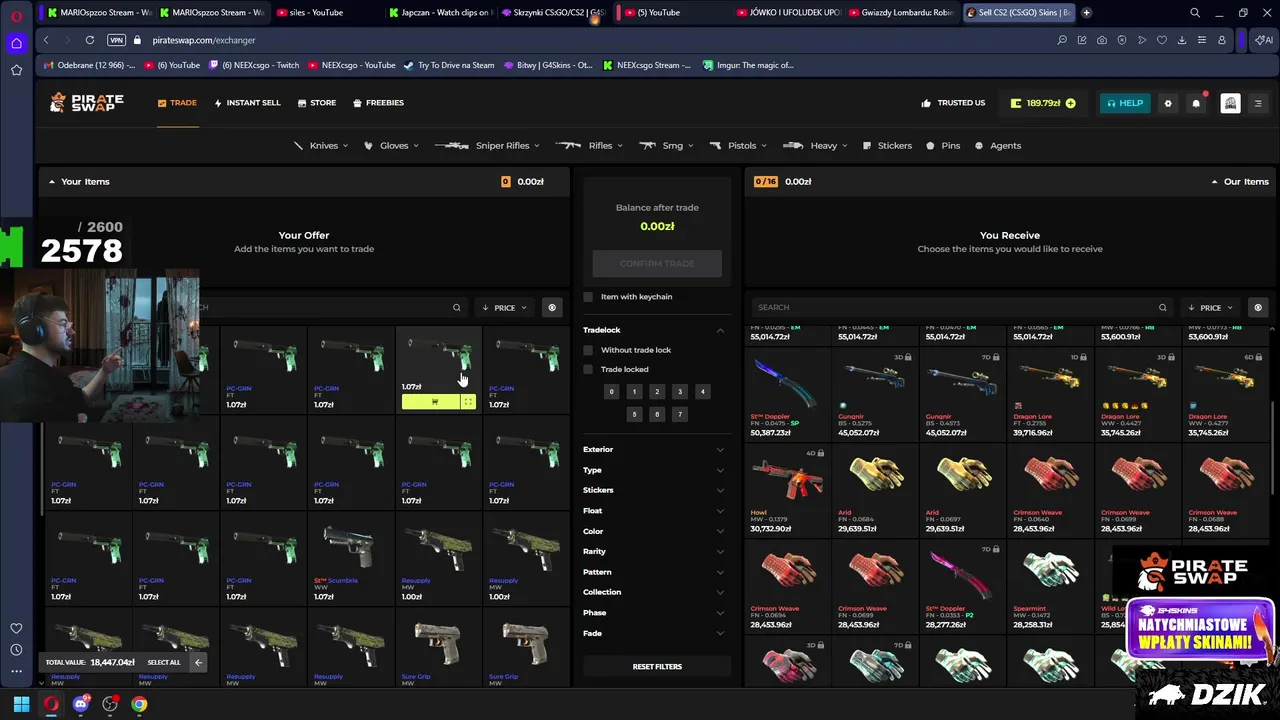Open site settings gear icon
The image size is (1280, 720).
pyautogui.click(x=1167, y=103)
